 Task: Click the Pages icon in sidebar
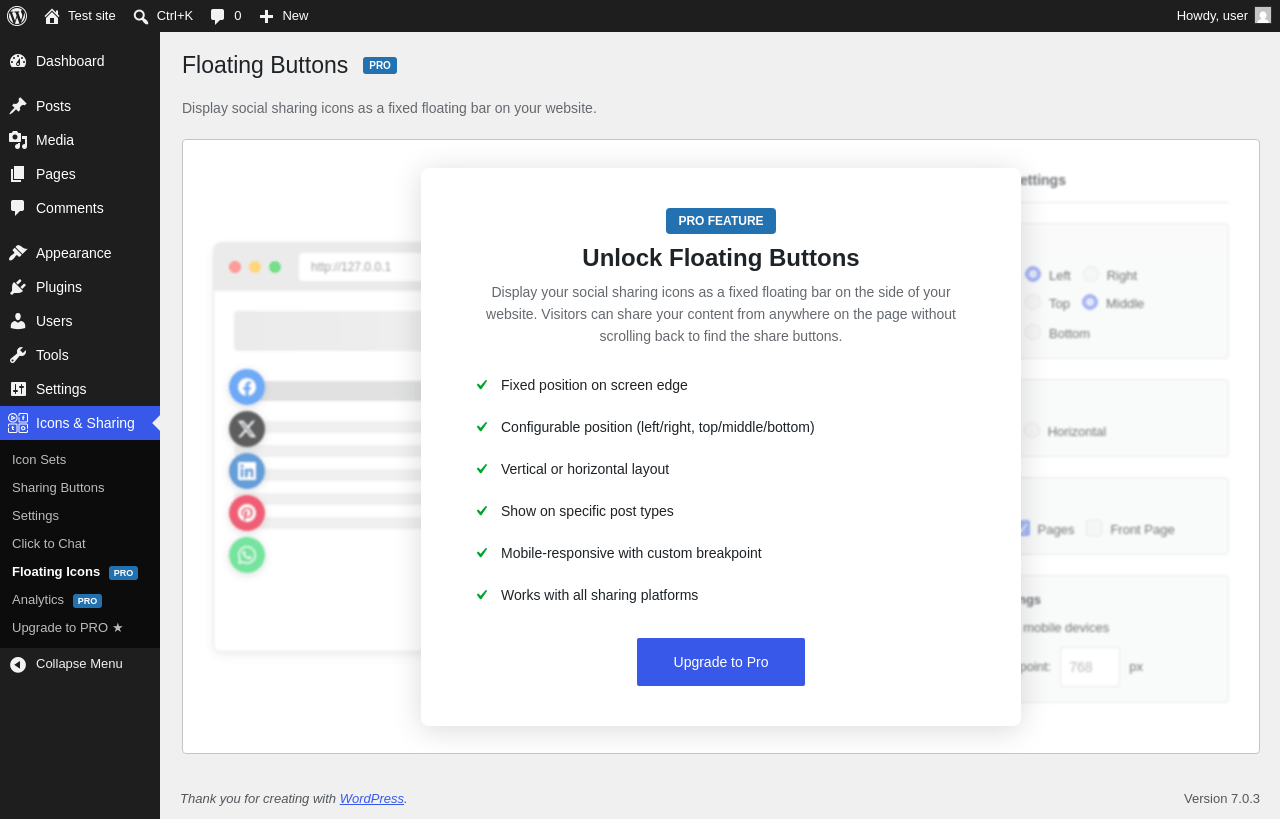tap(18, 174)
